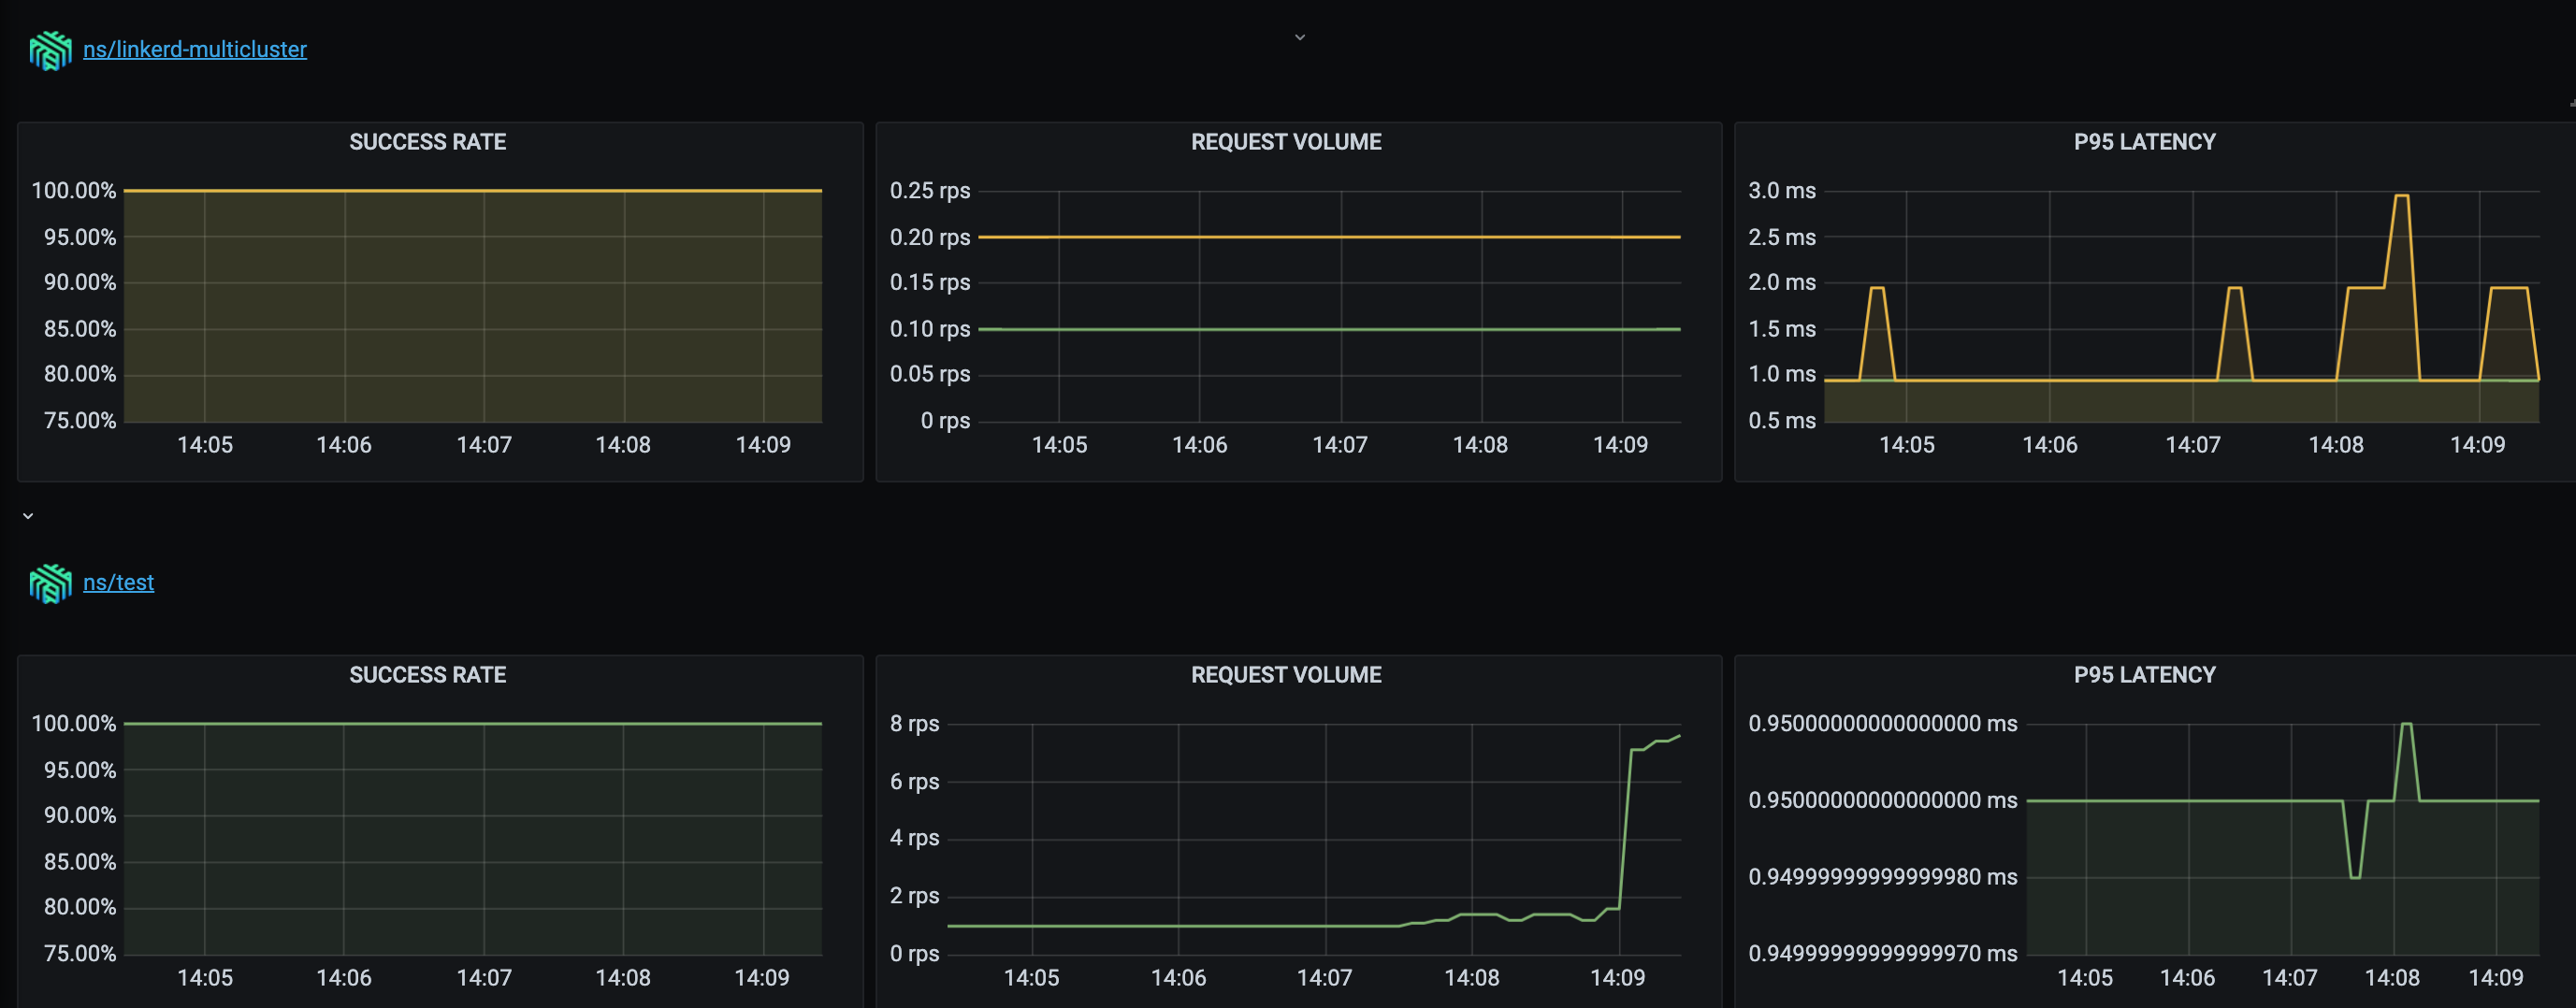This screenshot has width=2576, height=1008.
Task: Open Request Volume panel title in ns/test row
Action: pyautogui.click(x=1285, y=675)
